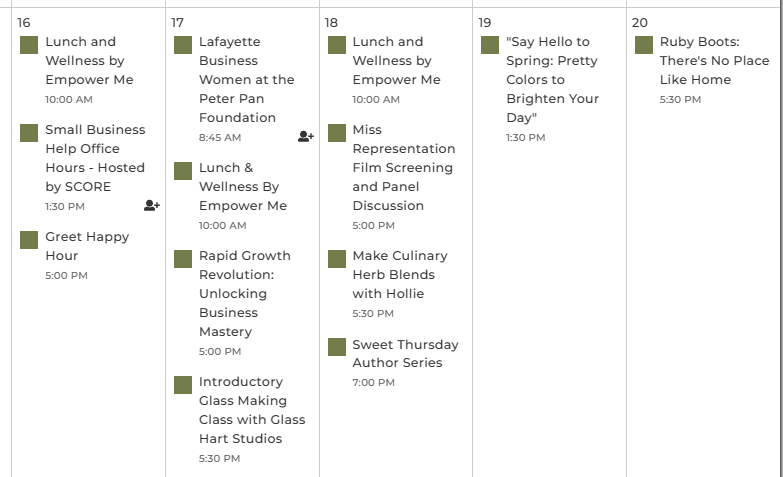Open Make Culinary Herb Blends with Hollie
This screenshot has height=477, width=783.
[x=399, y=275]
